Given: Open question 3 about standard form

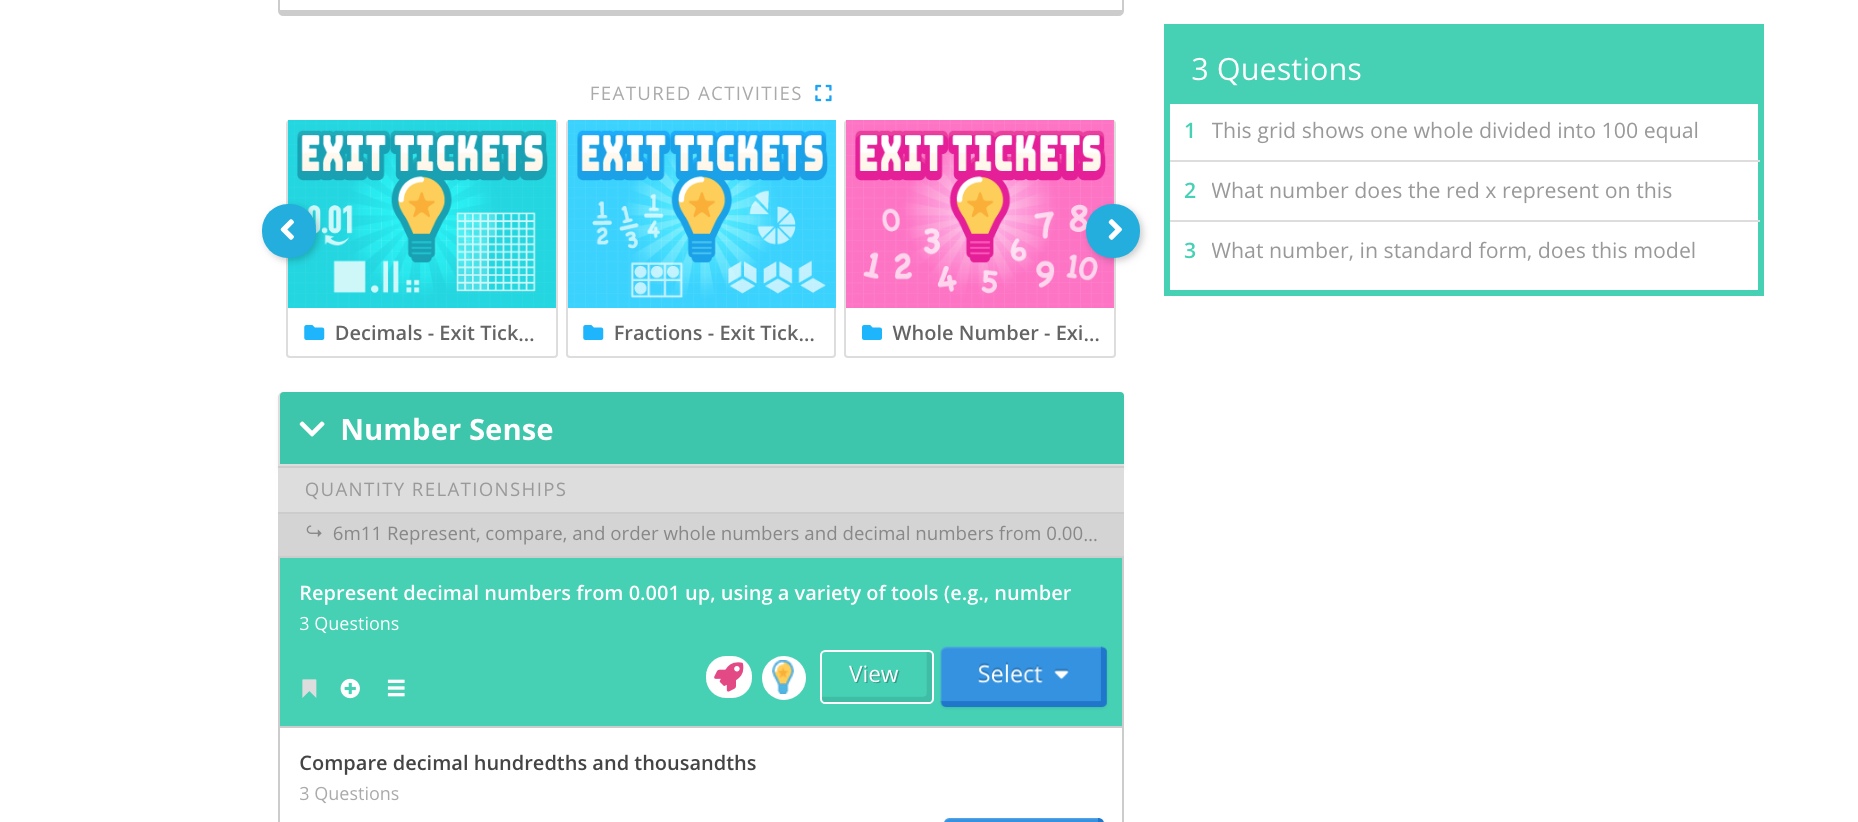Looking at the screenshot, I should click(x=1453, y=251).
